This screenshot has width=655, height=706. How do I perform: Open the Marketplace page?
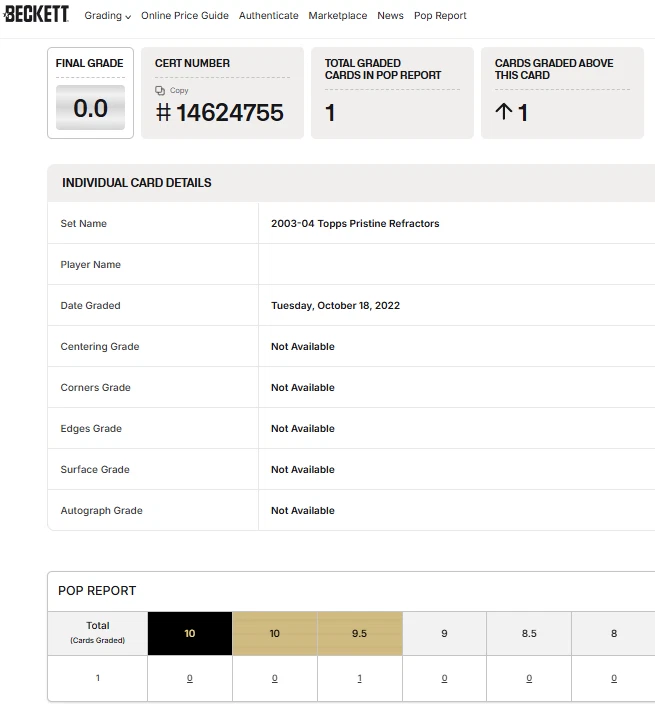point(338,16)
